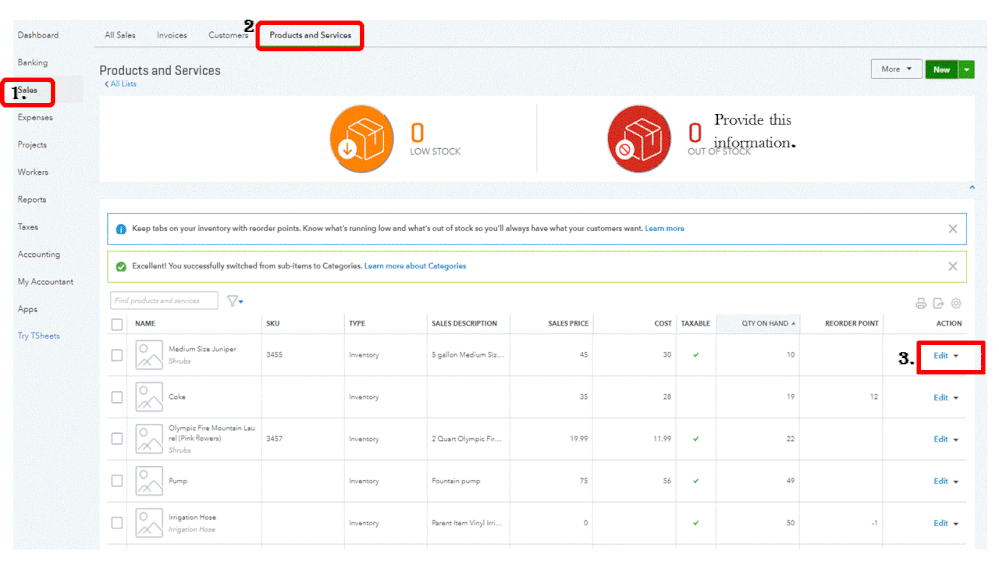Switch to the Customers tab
Screen dimensions: 999x562
coord(228,35)
